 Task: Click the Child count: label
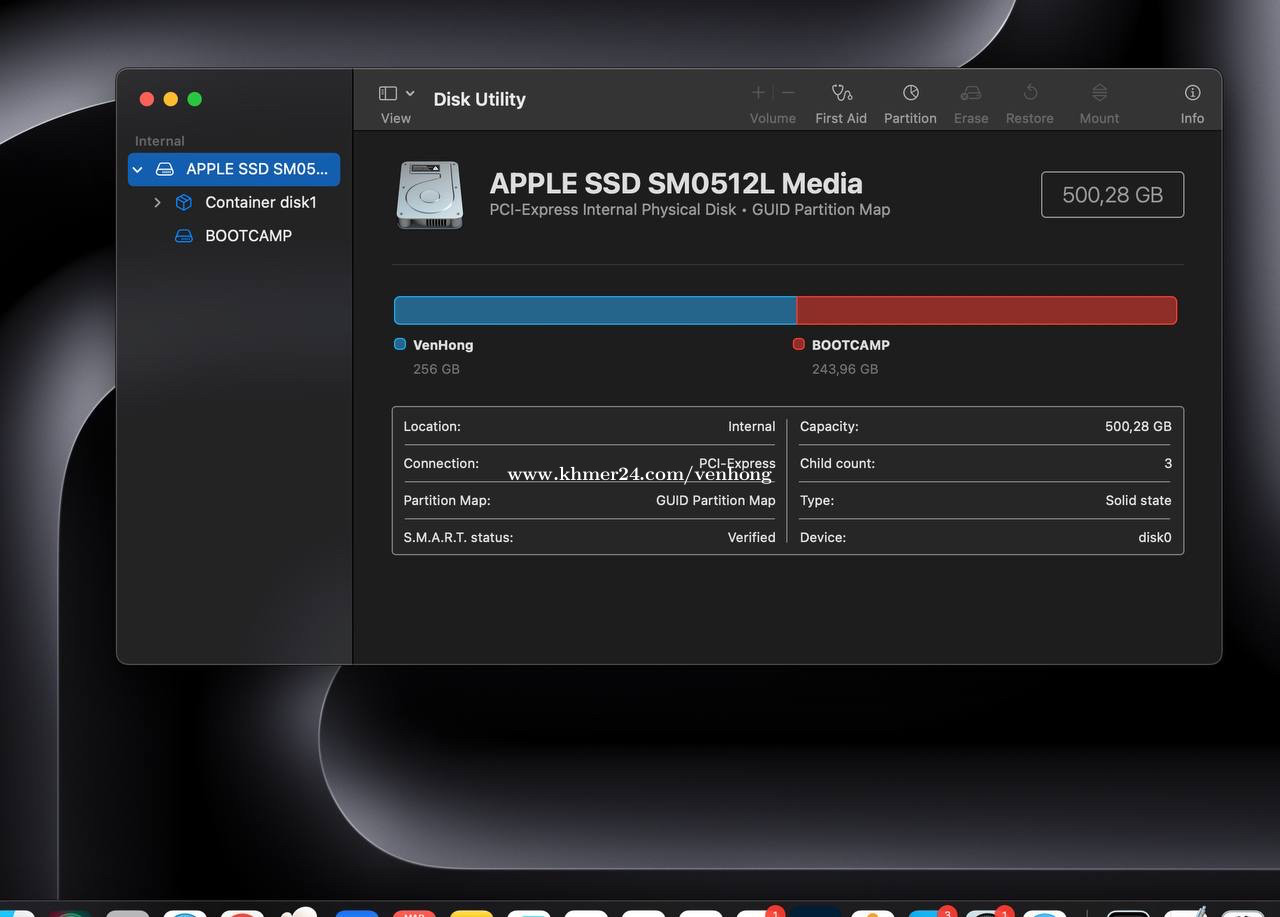tap(837, 463)
